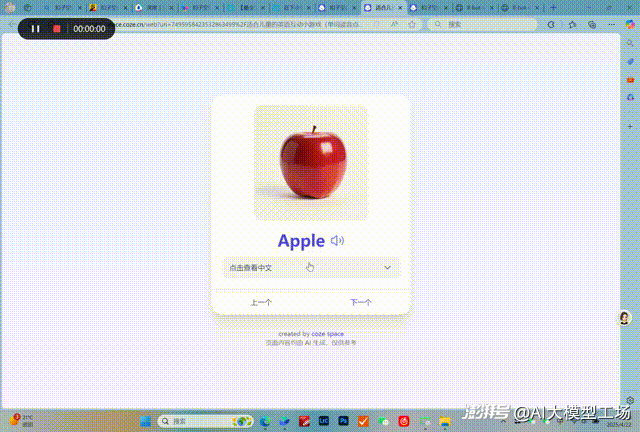Click the red apple picture
Screen dimensions: 640x432
click(311, 162)
